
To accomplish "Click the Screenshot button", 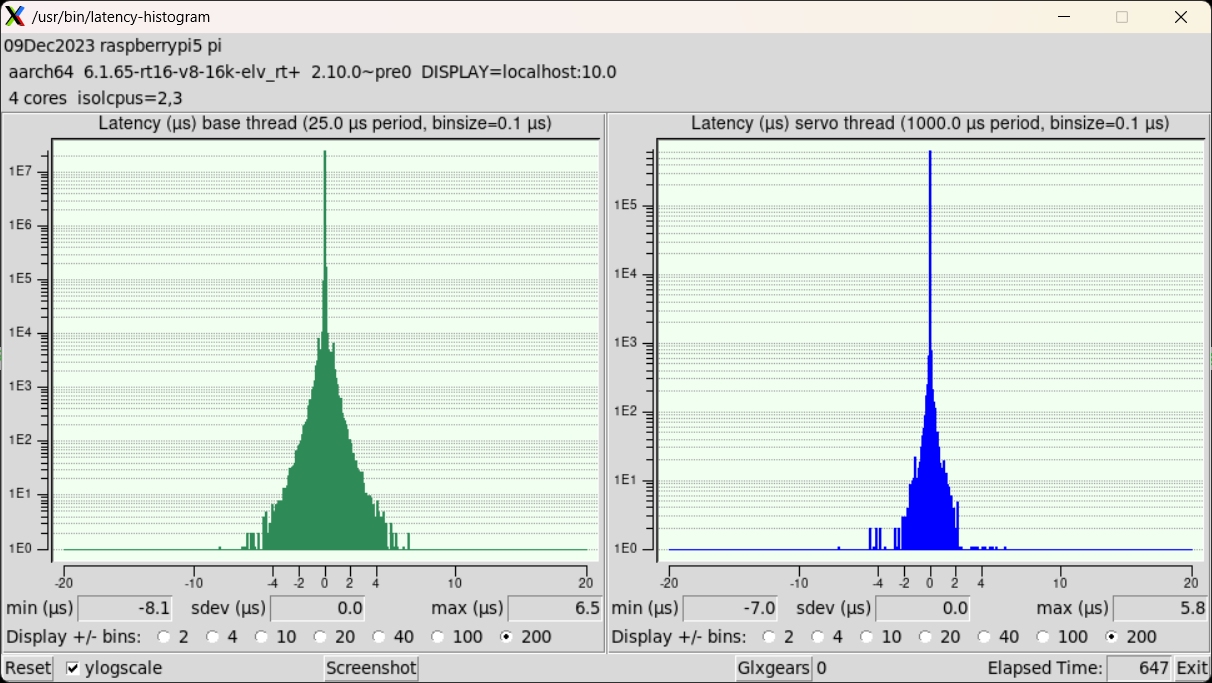I will [371, 668].
